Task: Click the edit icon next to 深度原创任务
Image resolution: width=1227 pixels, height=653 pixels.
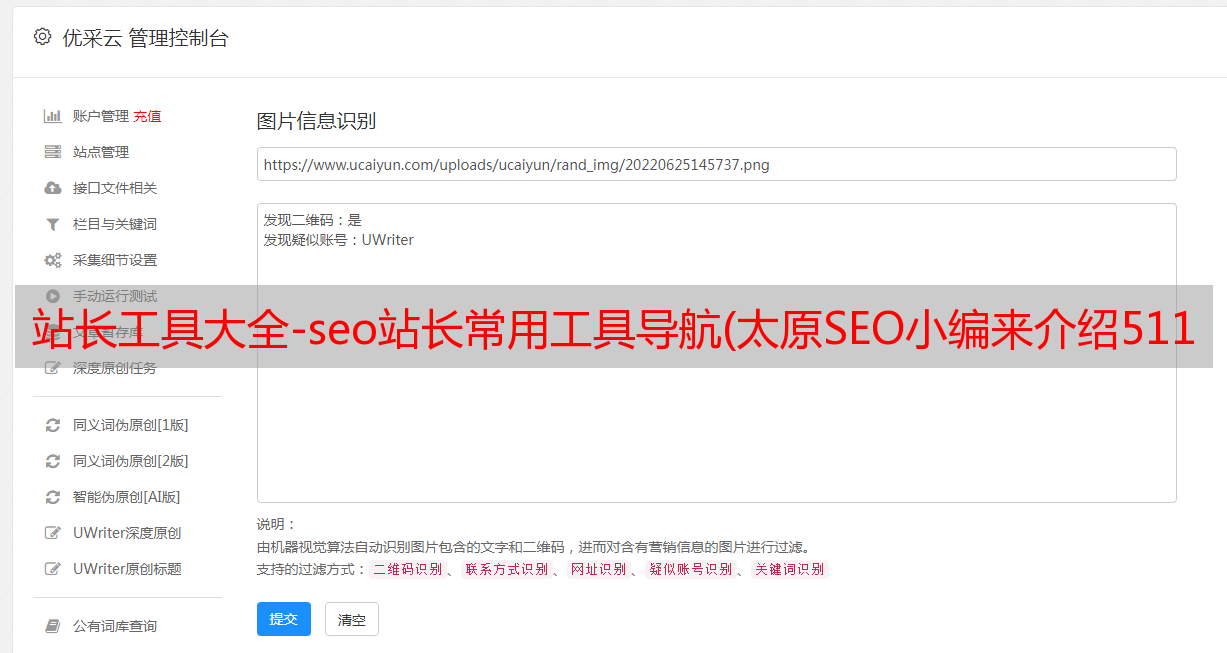Action: pos(53,368)
